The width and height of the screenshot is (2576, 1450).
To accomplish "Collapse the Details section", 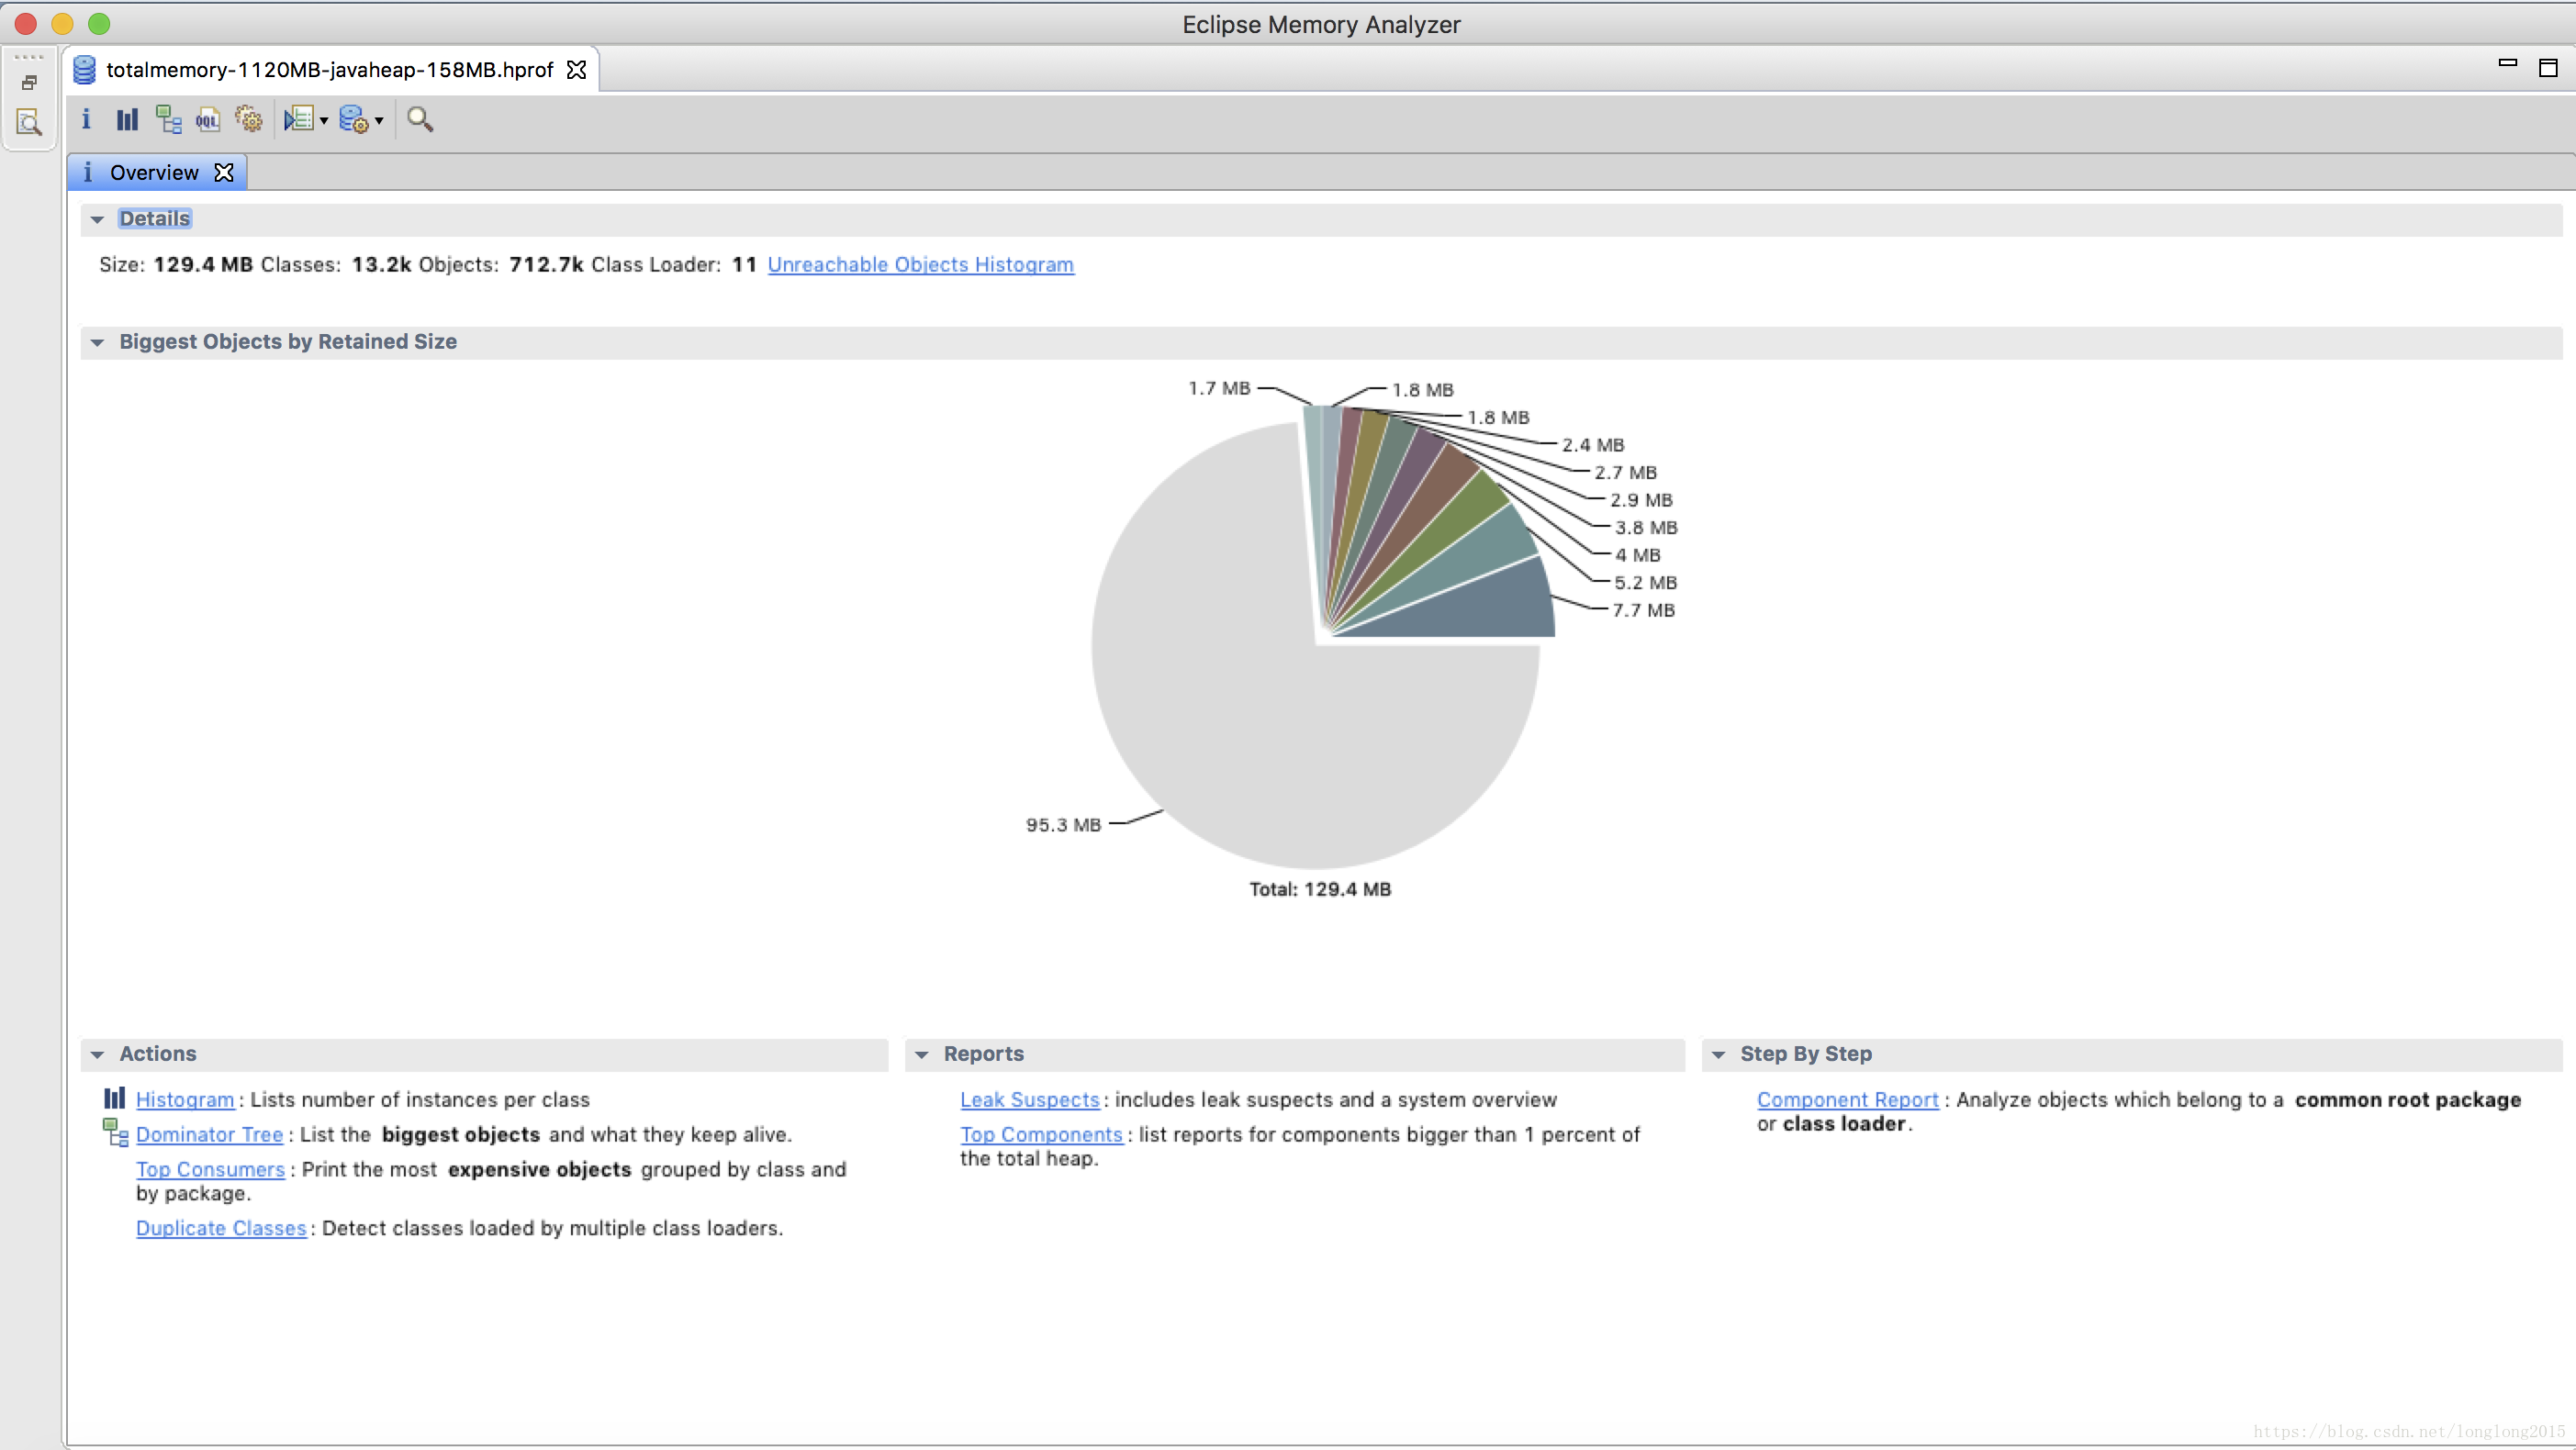I will click(97, 219).
